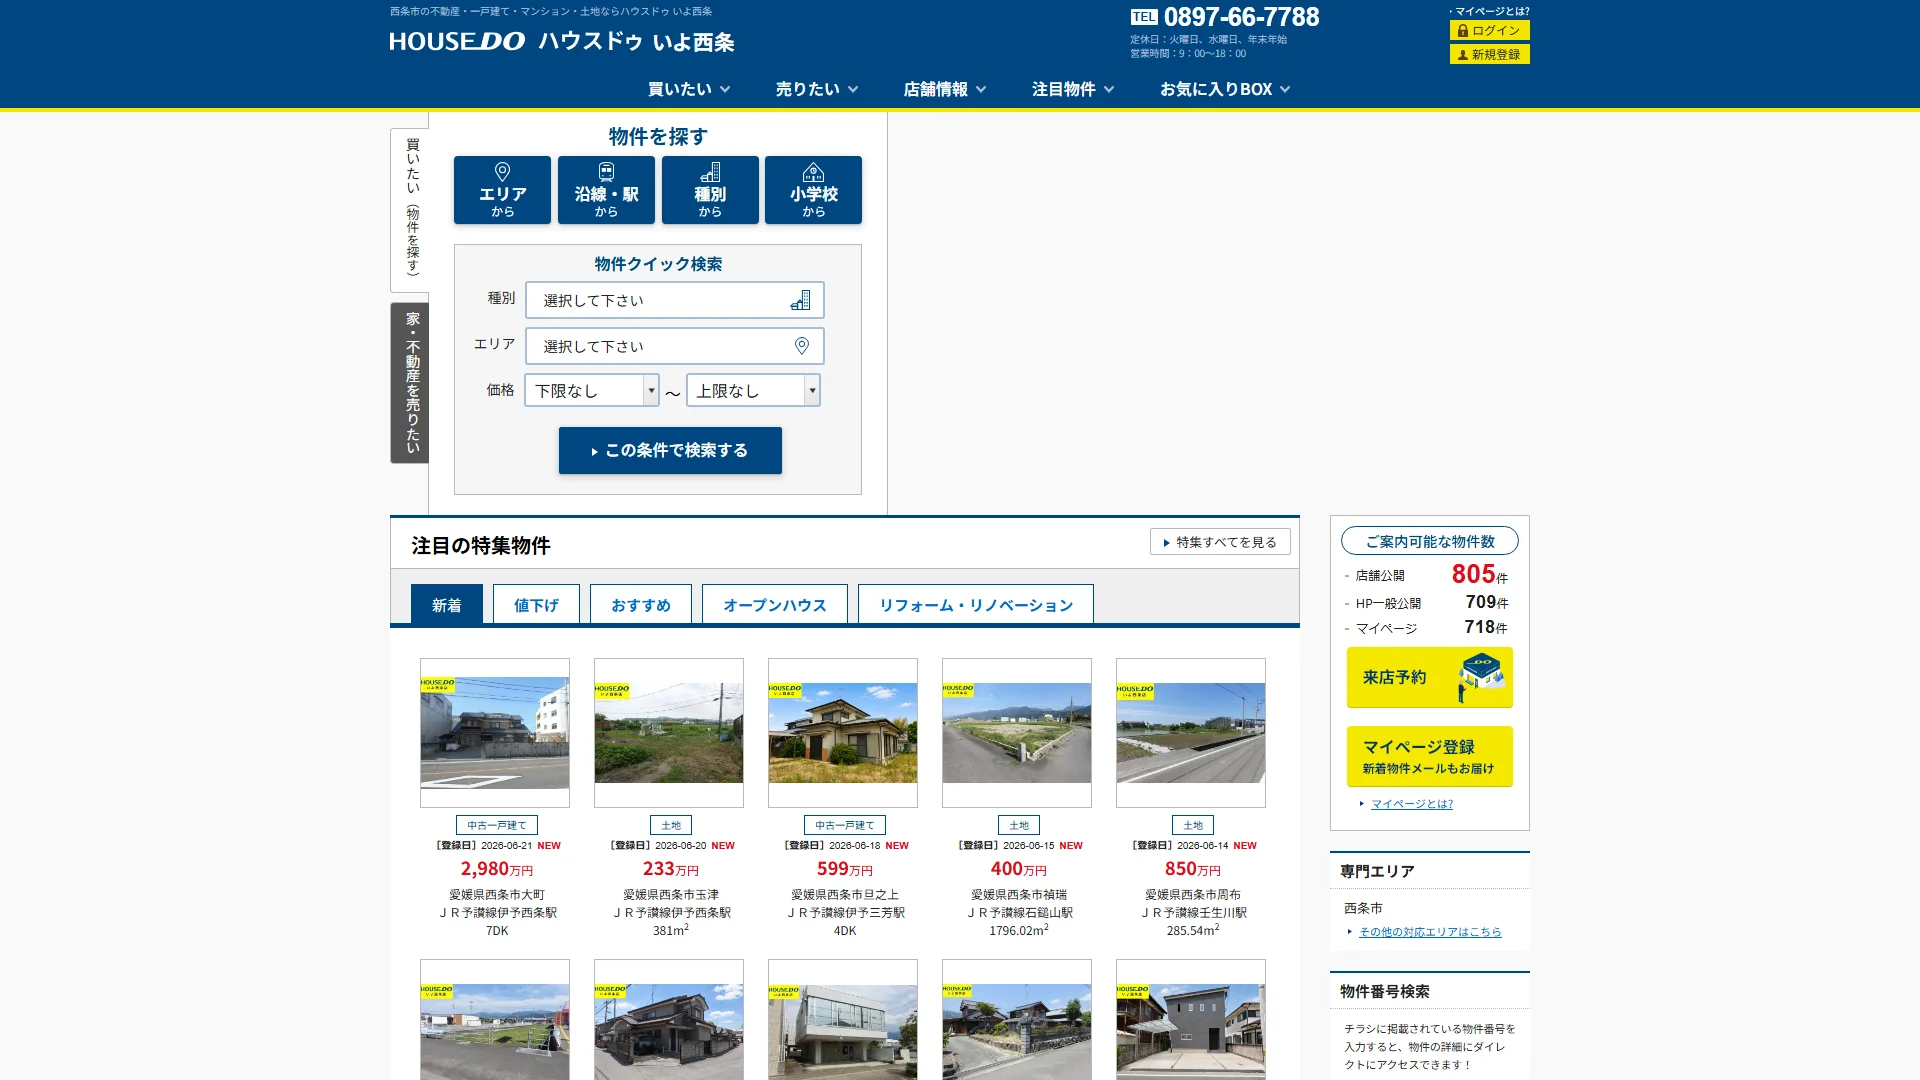Viewport: 1920px width, 1080px height.
Task: Open the エリア 選択して下さい selector
Action: click(675, 346)
